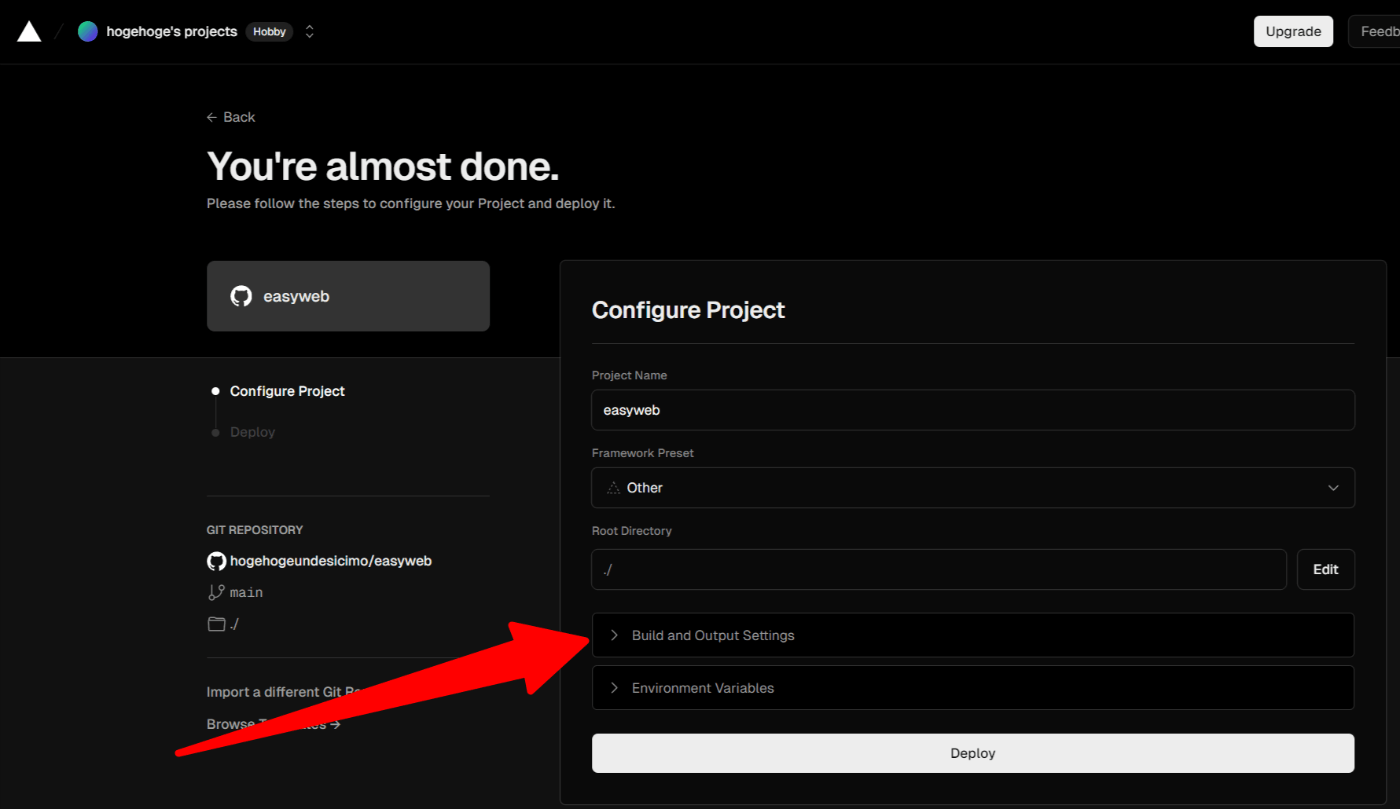Open hogehogeundesicimo/easyweb repository link
Image resolution: width=1400 pixels, height=809 pixels.
[331, 561]
